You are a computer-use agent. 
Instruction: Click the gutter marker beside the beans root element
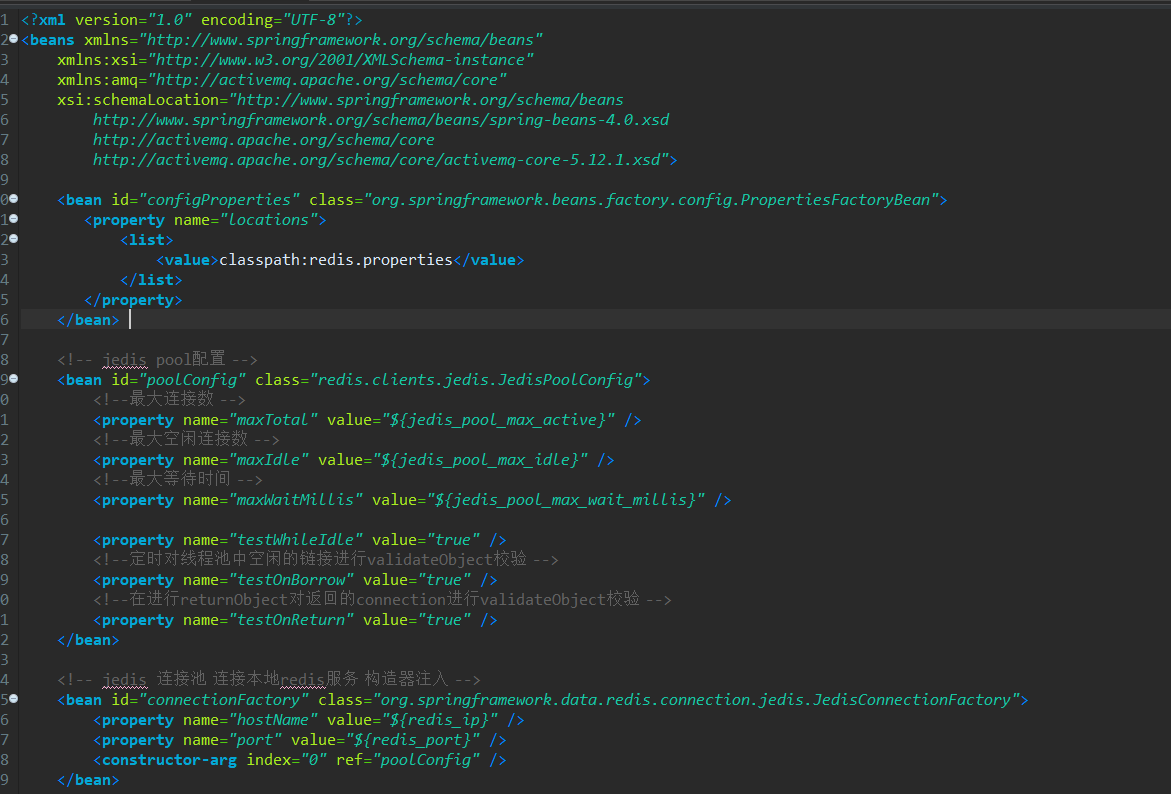tap(13, 39)
